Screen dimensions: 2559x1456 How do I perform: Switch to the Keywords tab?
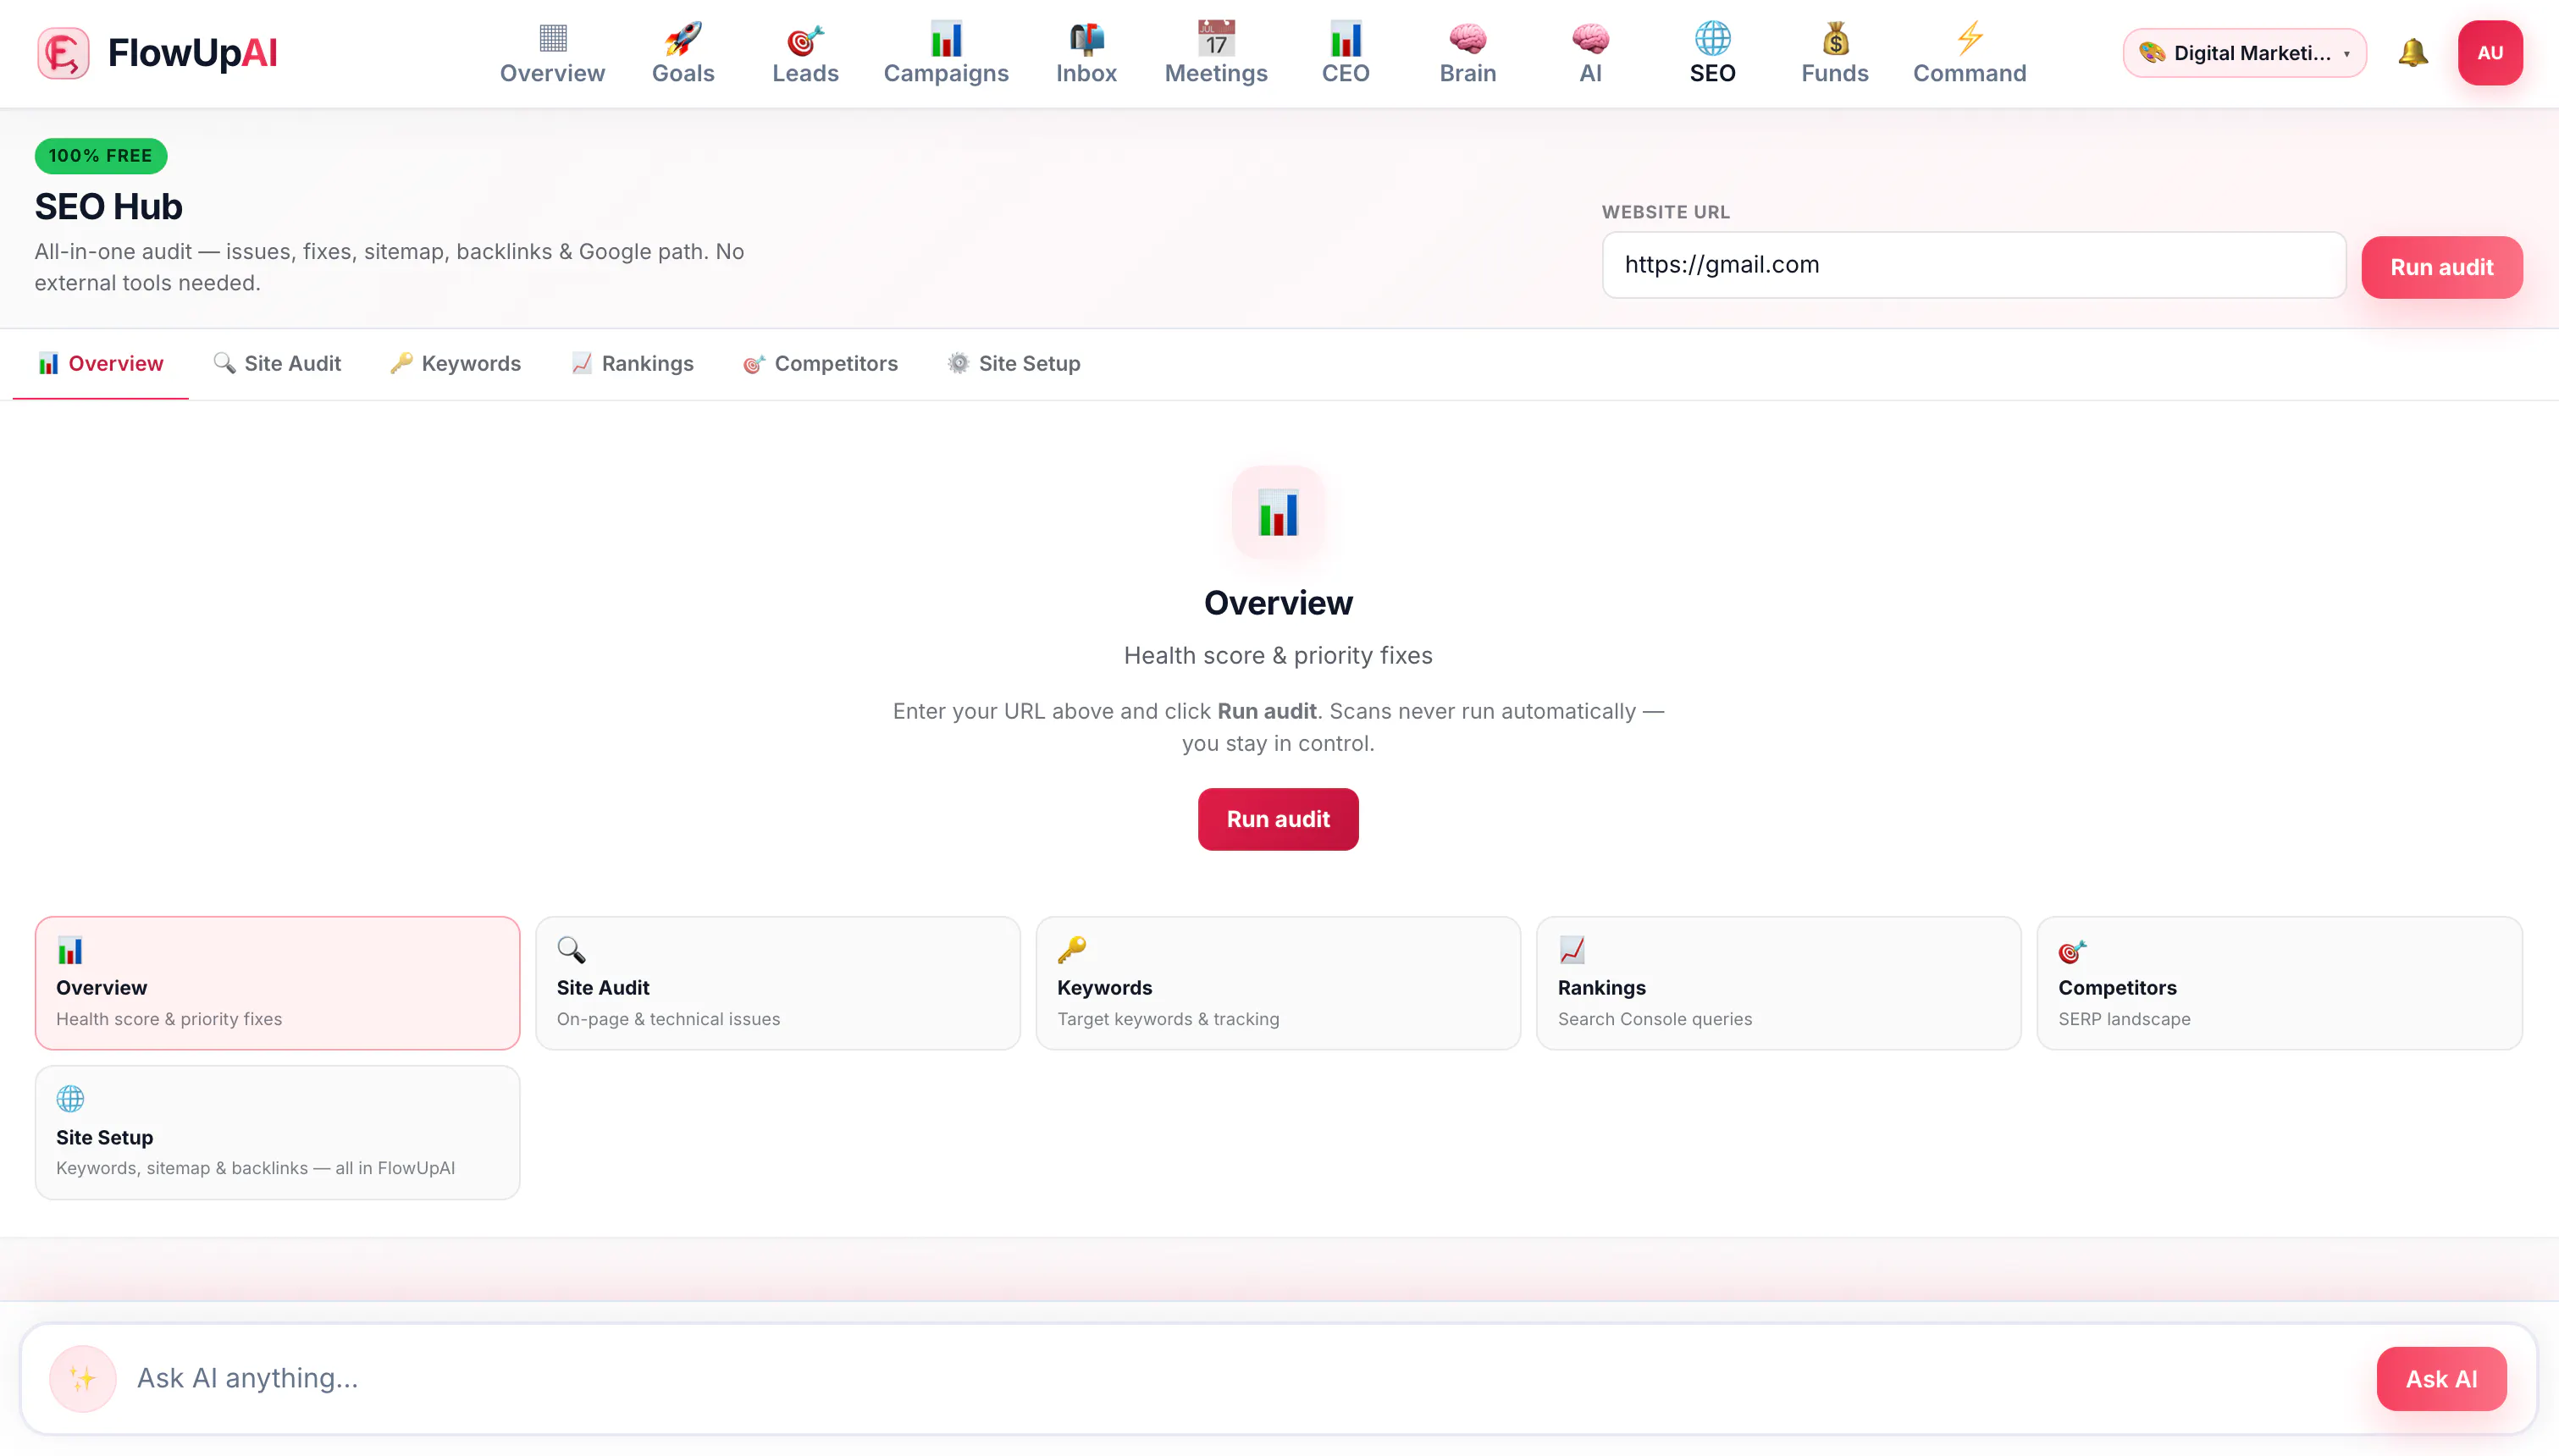tap(455, 364)
